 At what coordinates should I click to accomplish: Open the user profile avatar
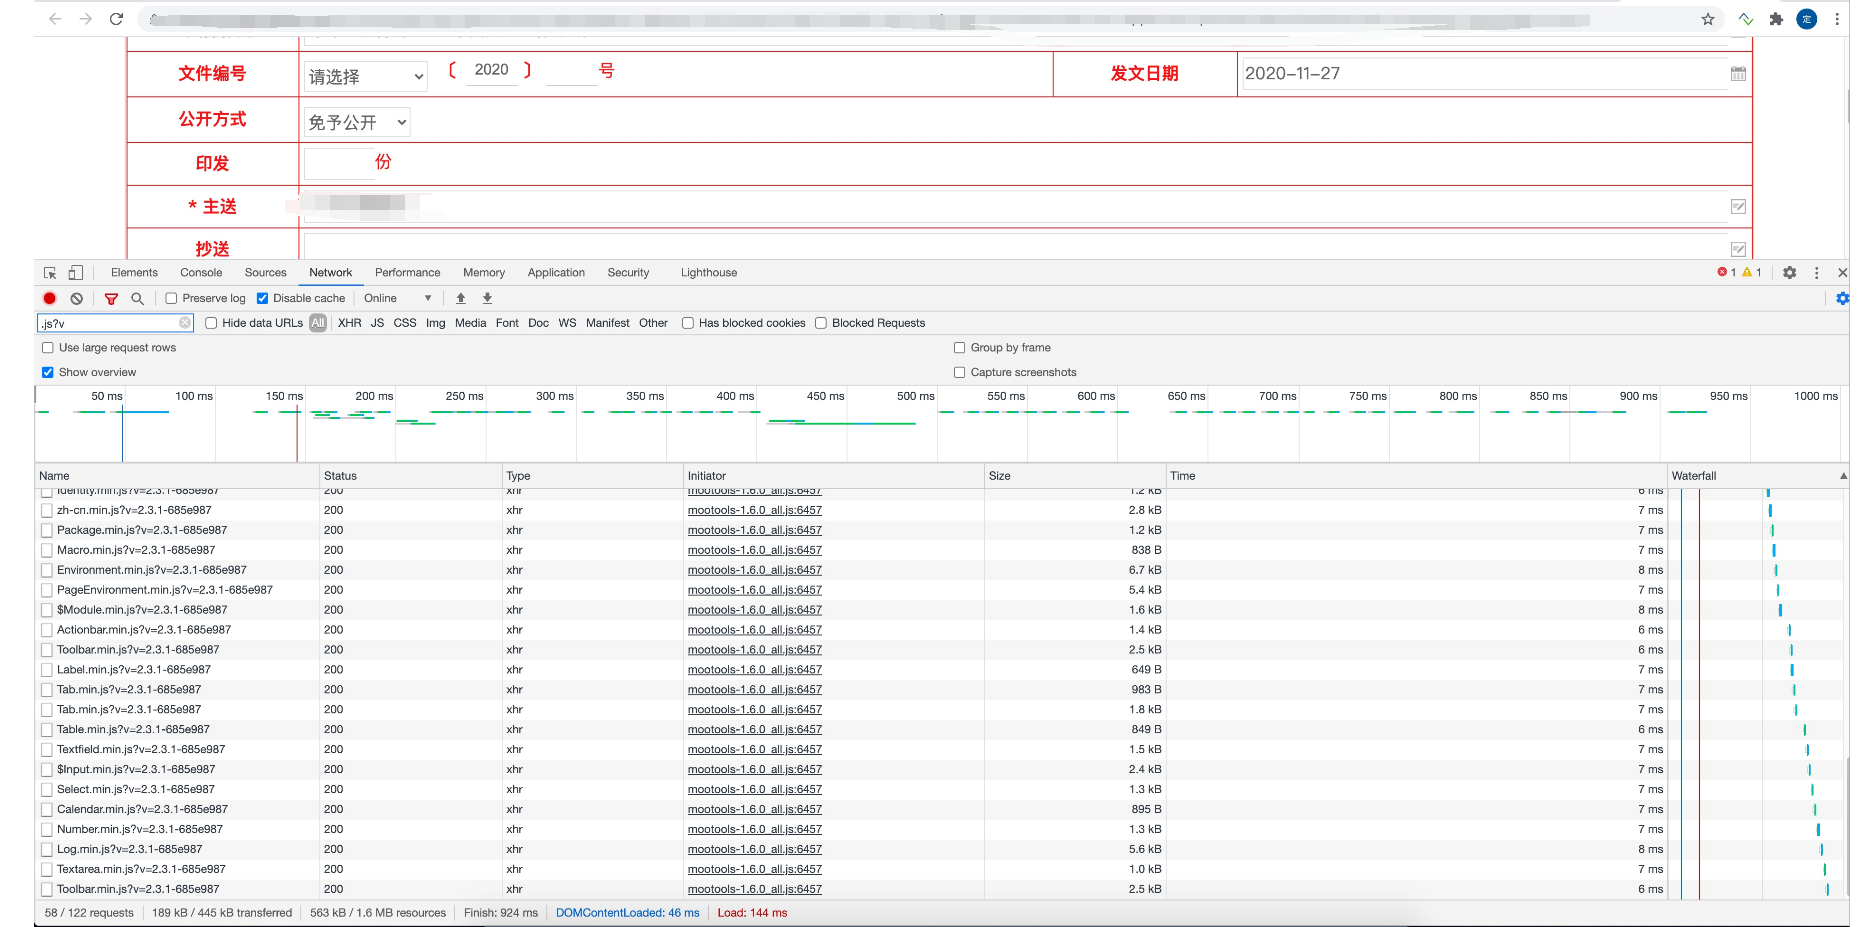pyautogui.click(x=1807, y=19)
